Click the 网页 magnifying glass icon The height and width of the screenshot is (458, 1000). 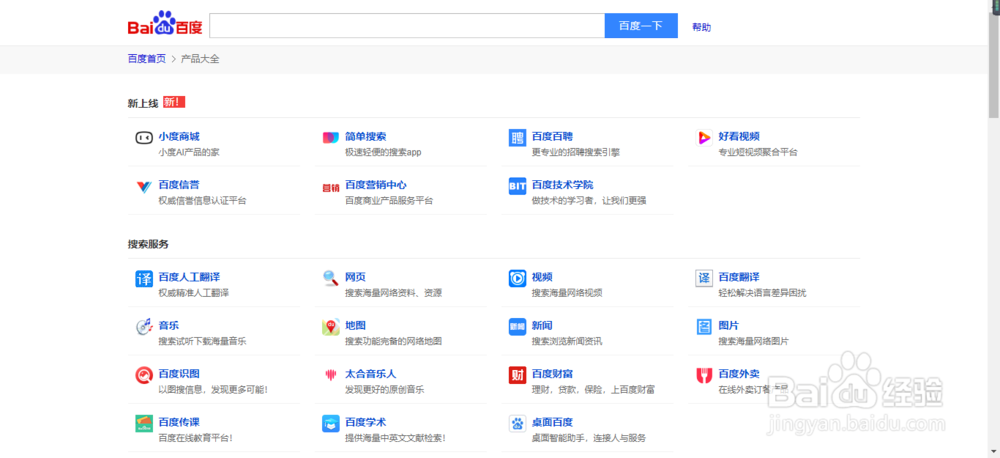point(330,279)
